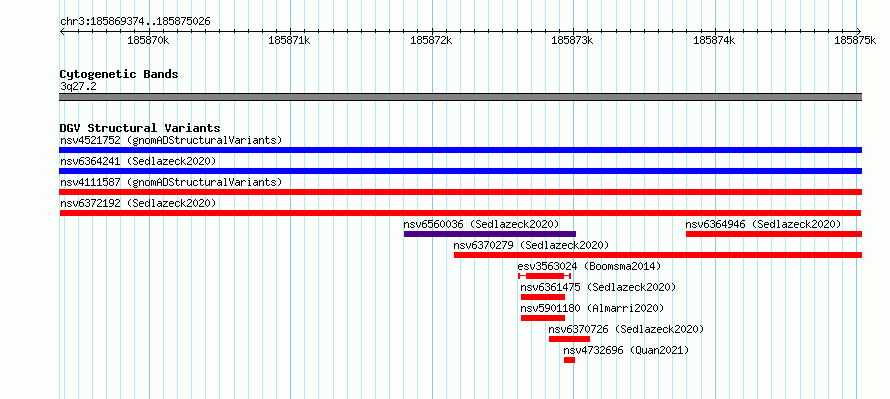Click the nsv4521752 (gnomADStructuralVariants) label
This screenshot has height=399, width=890.
tap(171, 140)
